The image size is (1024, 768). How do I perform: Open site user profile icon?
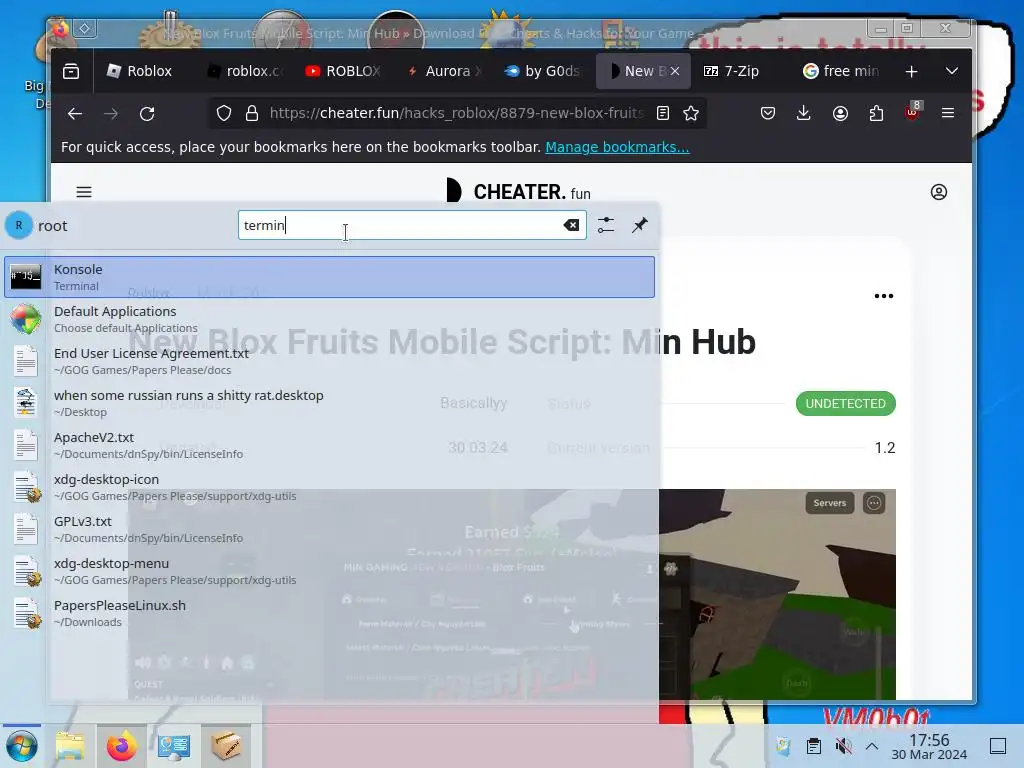[x=939, y=192]
